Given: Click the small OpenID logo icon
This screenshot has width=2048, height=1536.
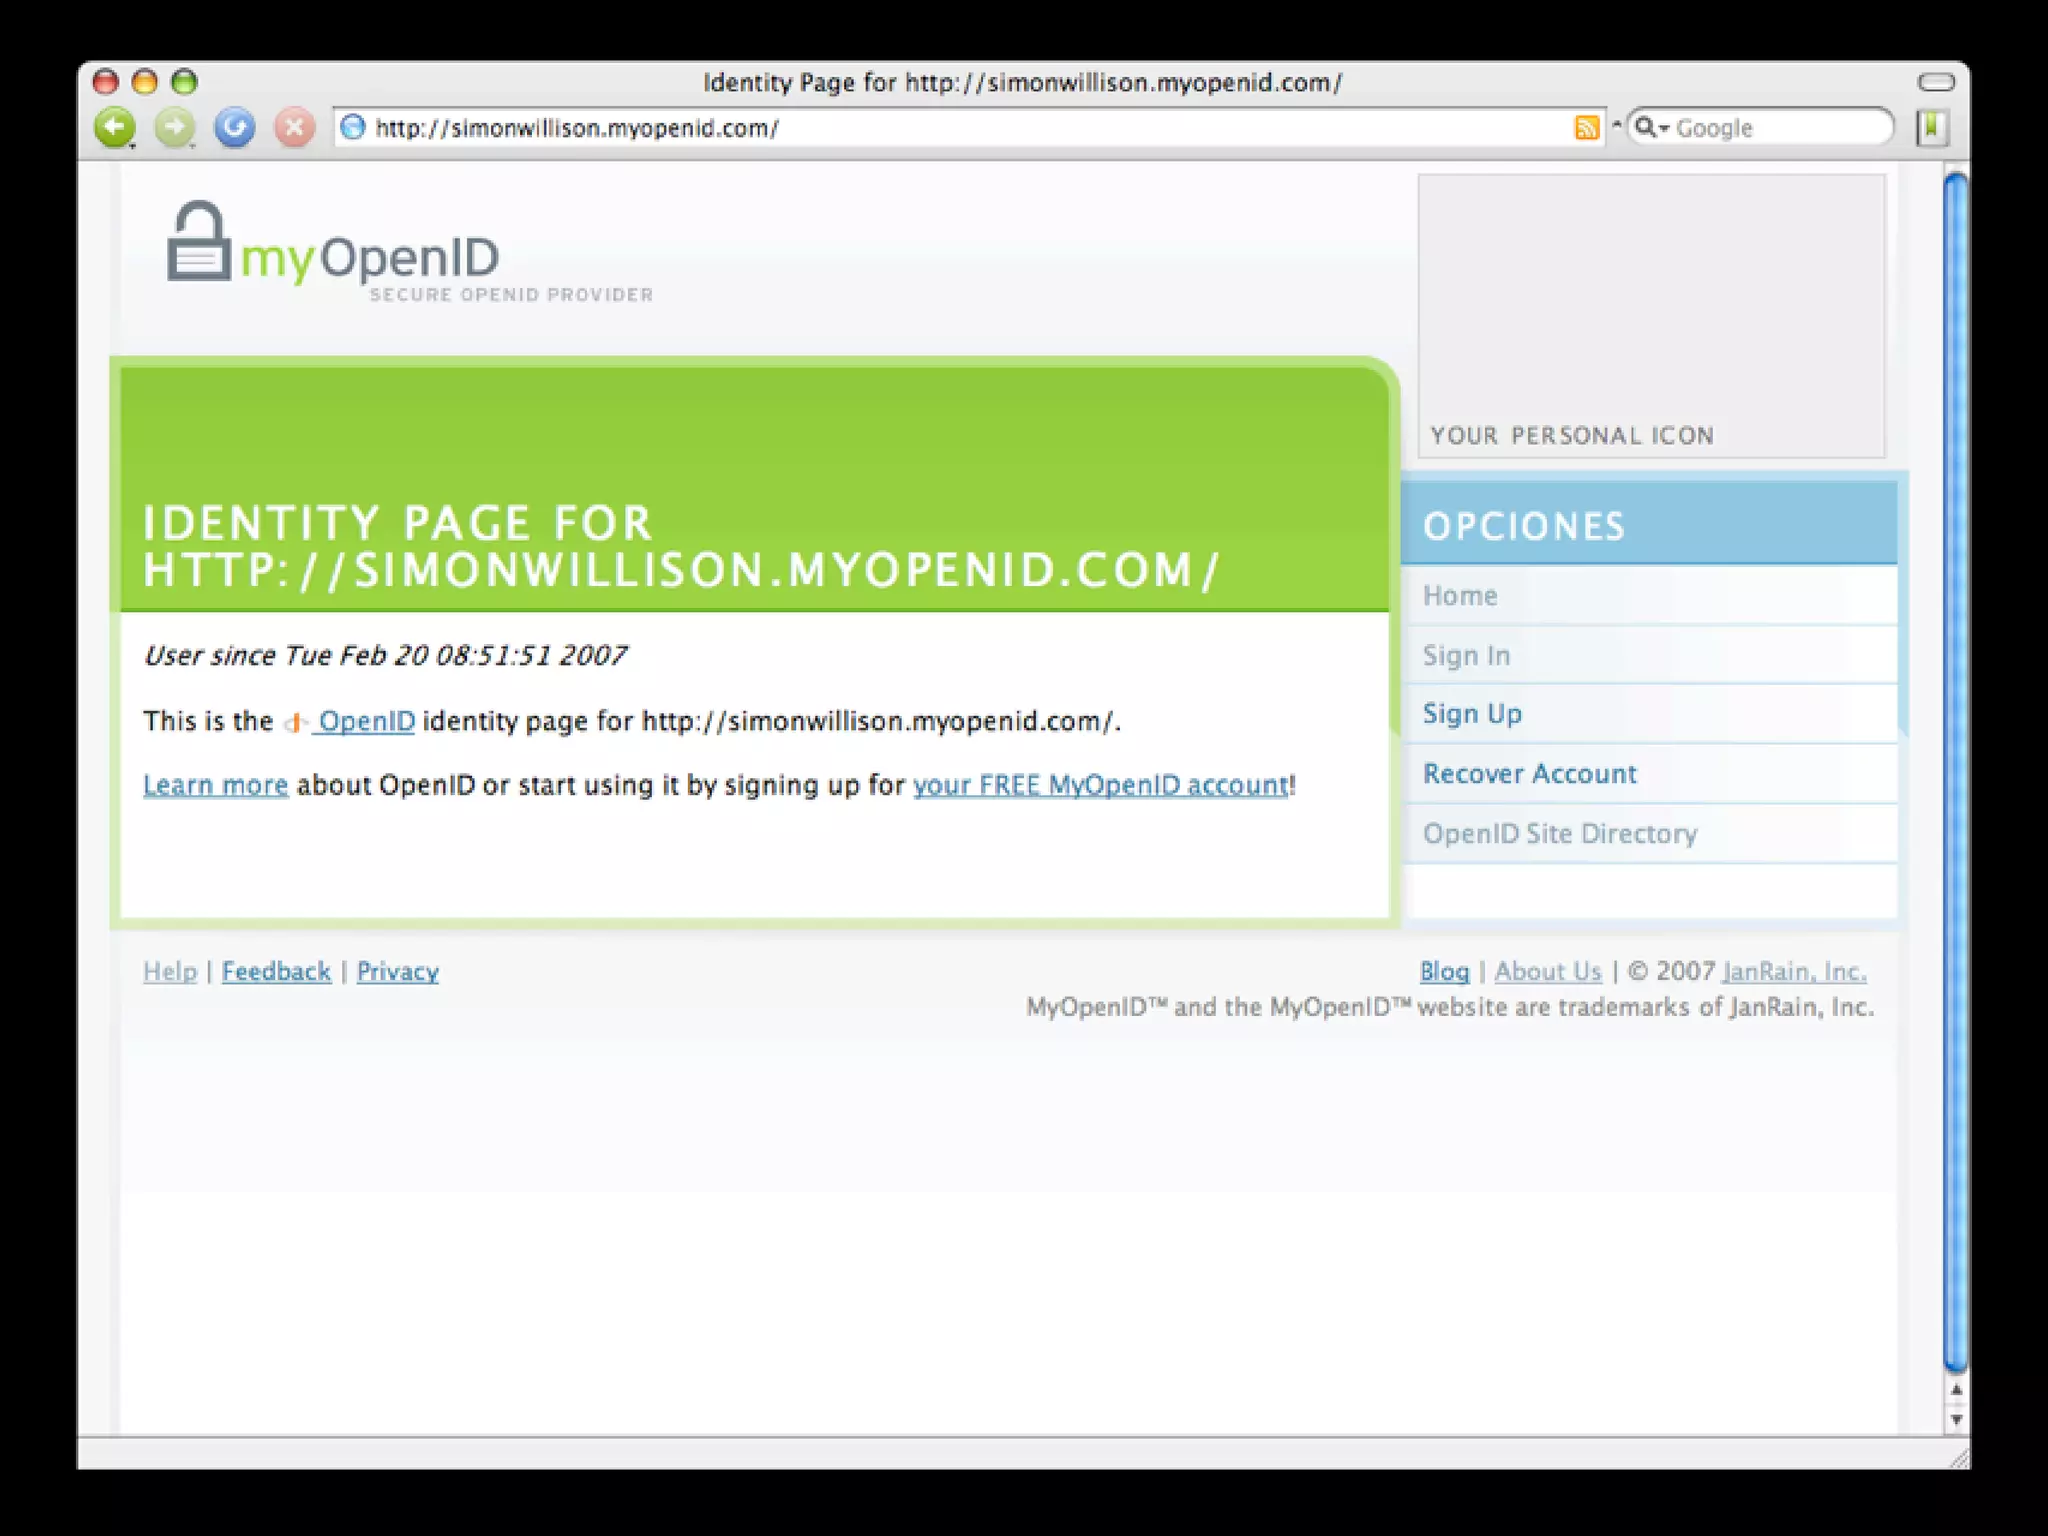Looking at the screenshot, I should coord(295,723).
